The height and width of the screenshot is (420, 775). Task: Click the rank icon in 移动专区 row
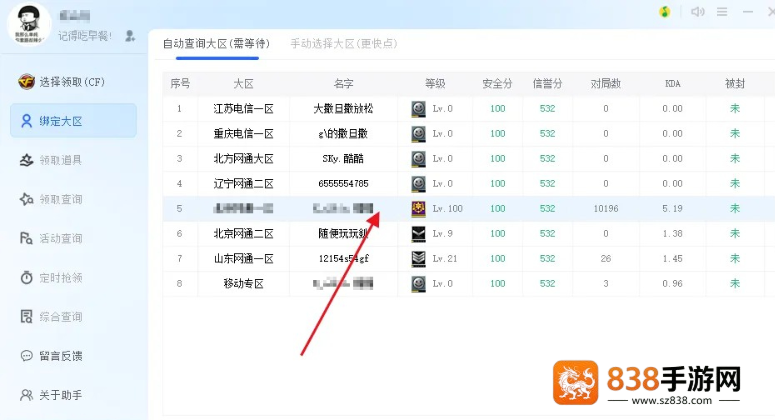(419, 284)
